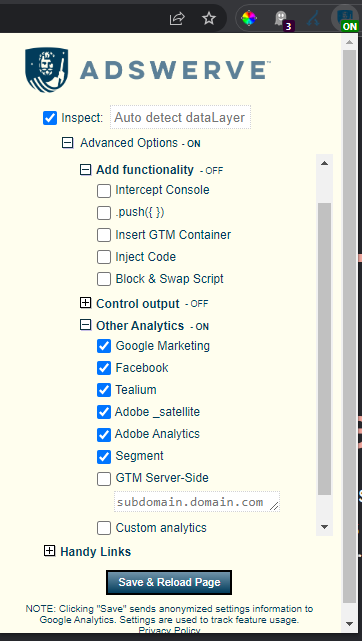Expand the Control output group
The height and width of the screenshot is (641, 362).
(85, 303)
